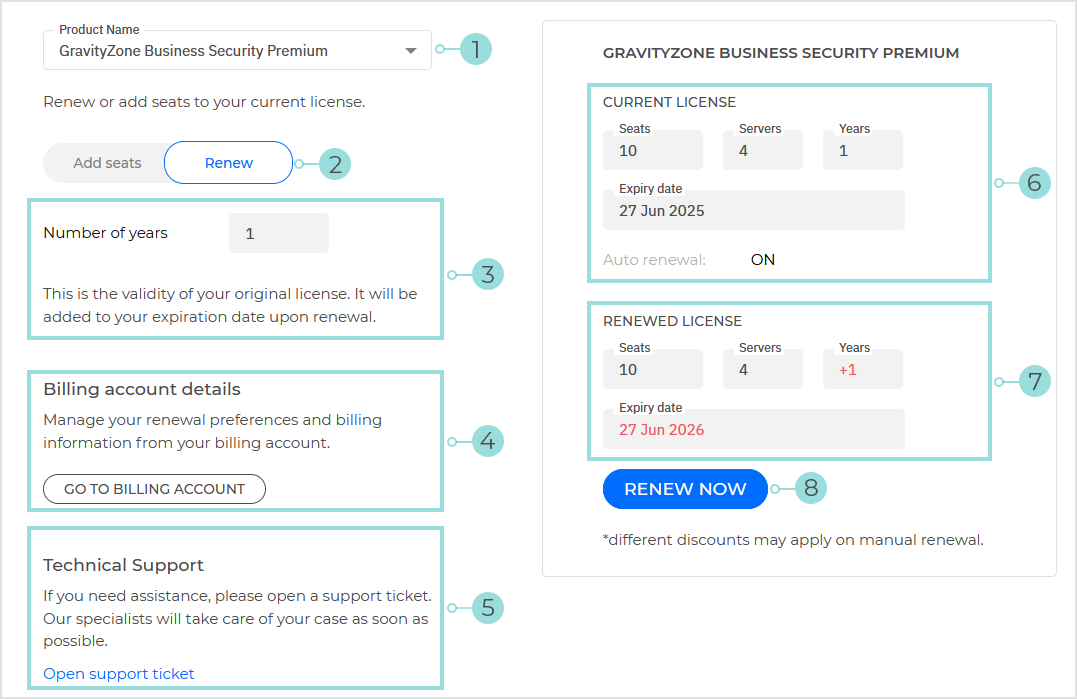The width and height of the screenshot is (1077, 699).
Task: Select the renewed license Years field
Action: pos(862,370)
